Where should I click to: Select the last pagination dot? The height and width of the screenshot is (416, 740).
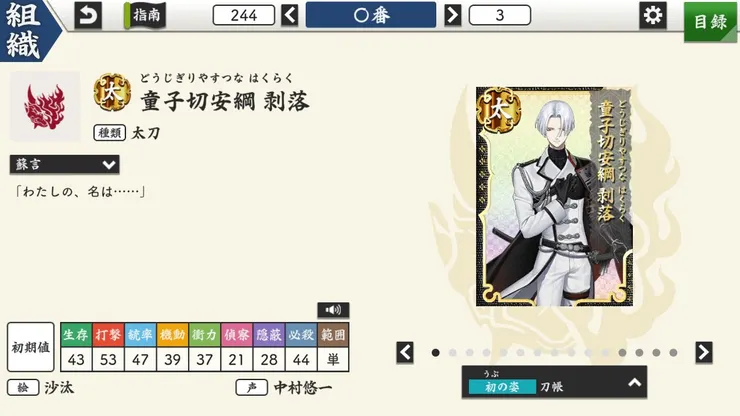click(673, 353)
